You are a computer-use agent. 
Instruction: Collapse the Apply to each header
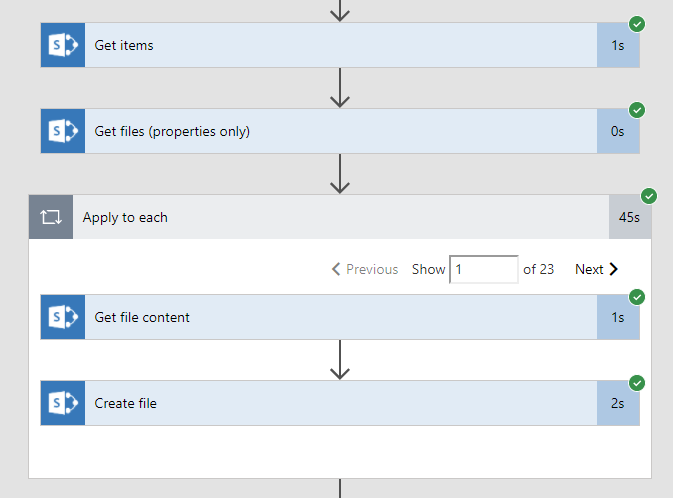click(x=340, y=217)
